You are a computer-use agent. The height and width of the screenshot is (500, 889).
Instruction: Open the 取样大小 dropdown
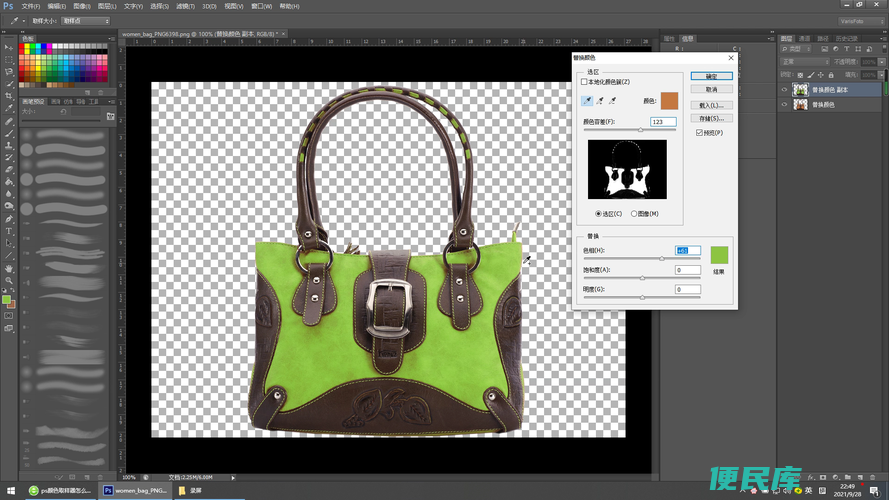[85, 20]
